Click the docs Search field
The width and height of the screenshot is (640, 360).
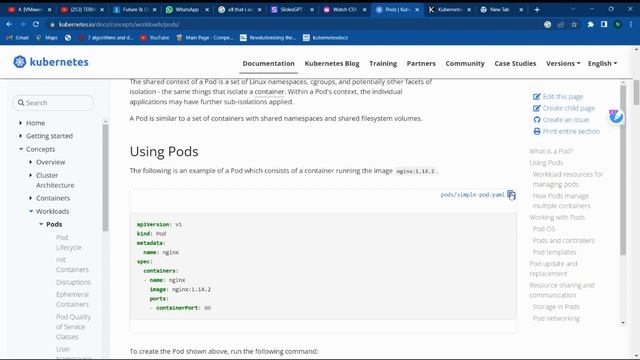[53, 103]
